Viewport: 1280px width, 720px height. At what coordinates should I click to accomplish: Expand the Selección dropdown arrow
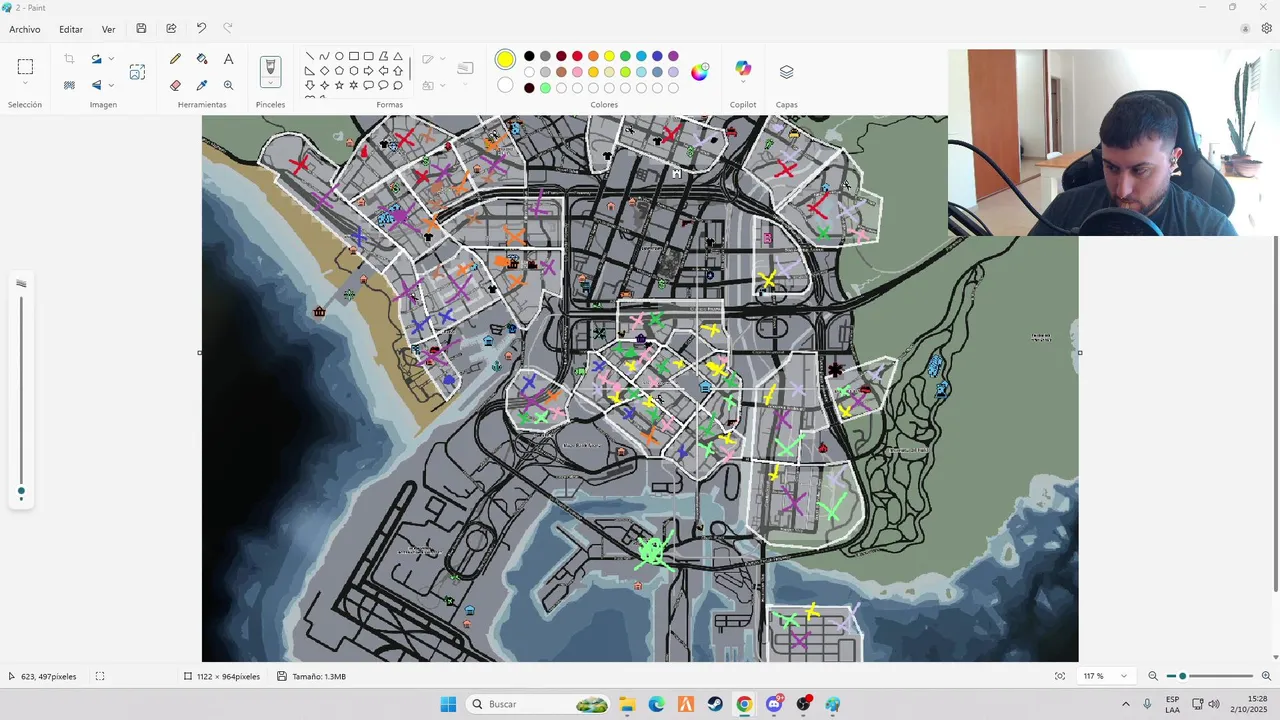click(x=25, y=84)
